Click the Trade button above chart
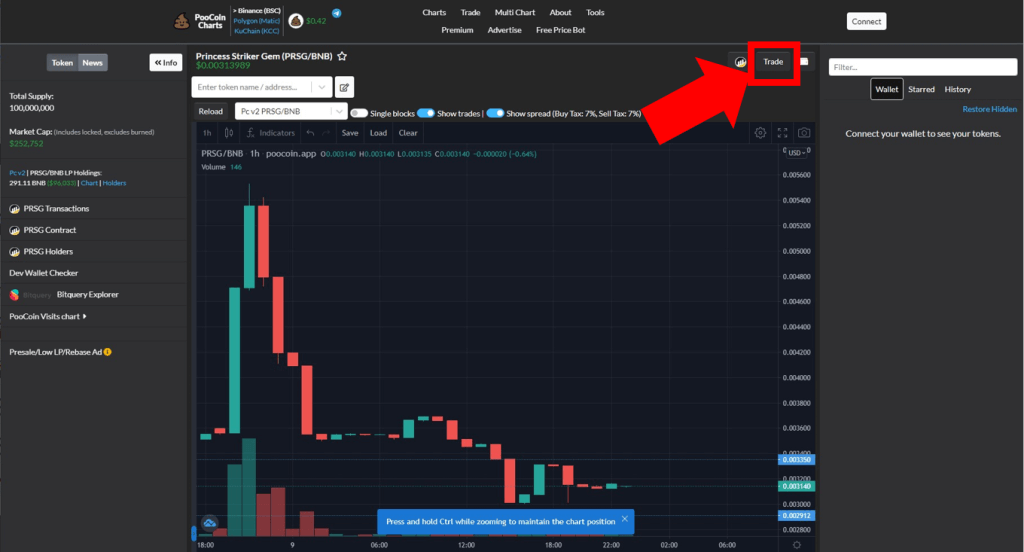 (x=773, y=61)
